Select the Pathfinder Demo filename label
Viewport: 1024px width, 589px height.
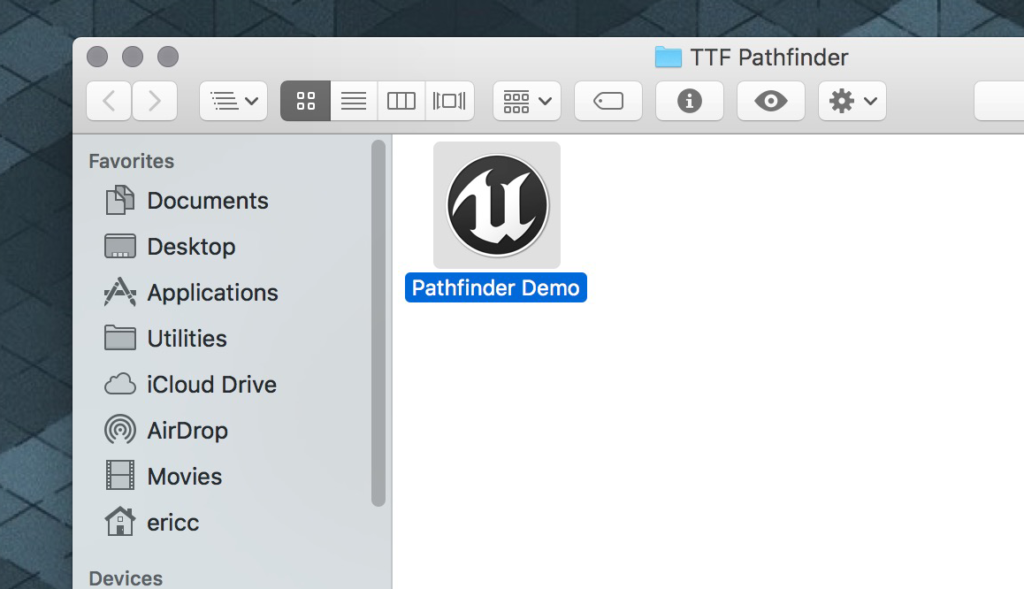tap(496, 287)
